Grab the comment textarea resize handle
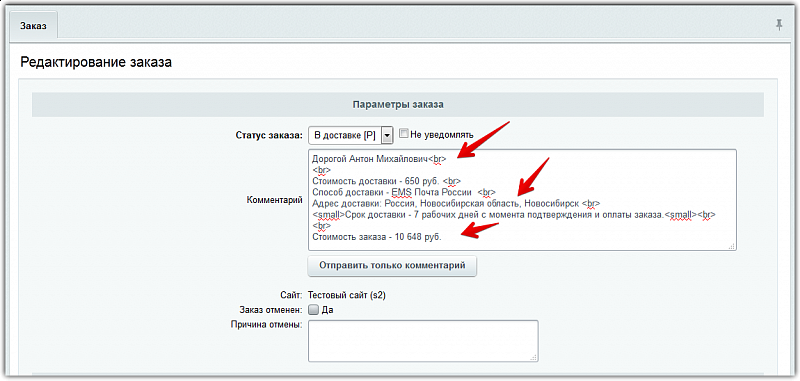Image resolution: width=800 pixels, height=381 pixels. click(x=732, y=246)
